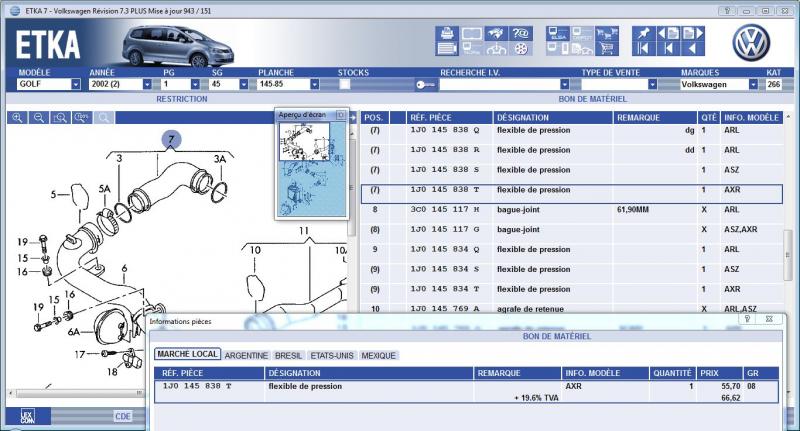This screenshot has height=431, width=800.
Task: Click the wheel rim icon
Action: (521, 48)
